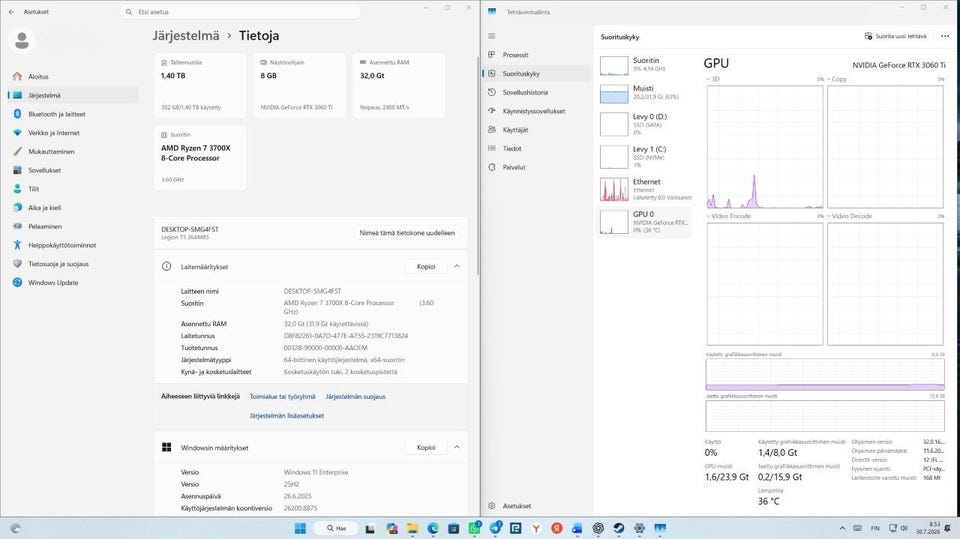Click Nimeä tämä tietokone uudelleen button
The height and width of the screenshot is (539, 960).
click(x=407, y=233)
